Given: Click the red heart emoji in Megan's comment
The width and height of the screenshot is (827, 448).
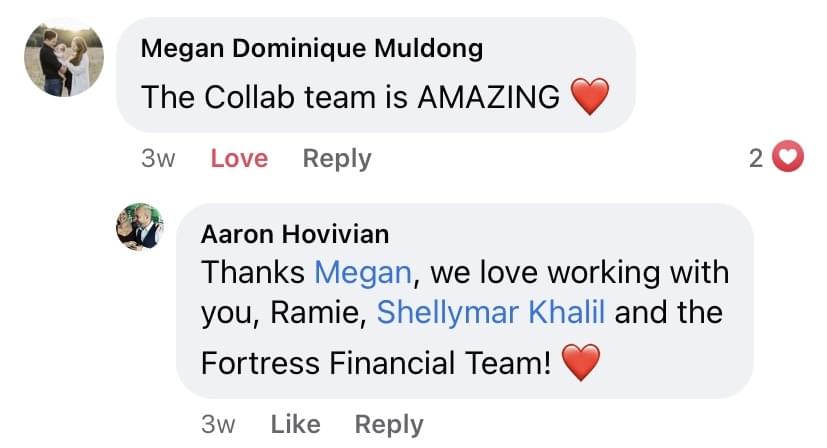Looking at the screenshot, I should coord(589,97).
